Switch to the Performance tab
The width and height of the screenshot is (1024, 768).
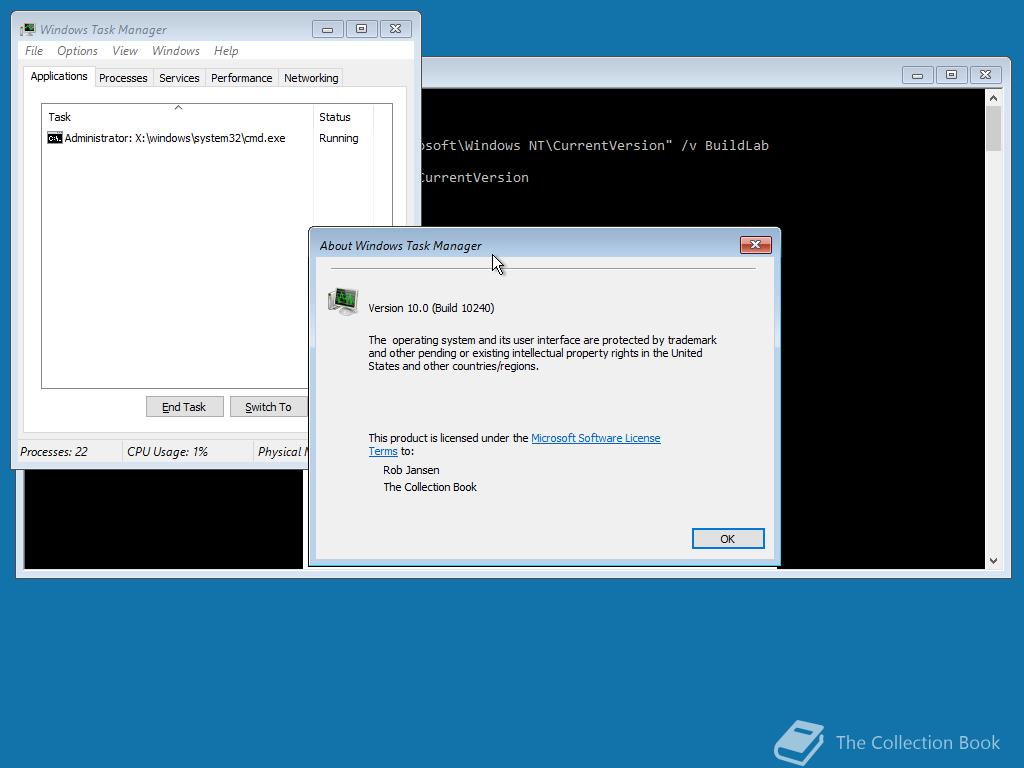pos(242,78)
